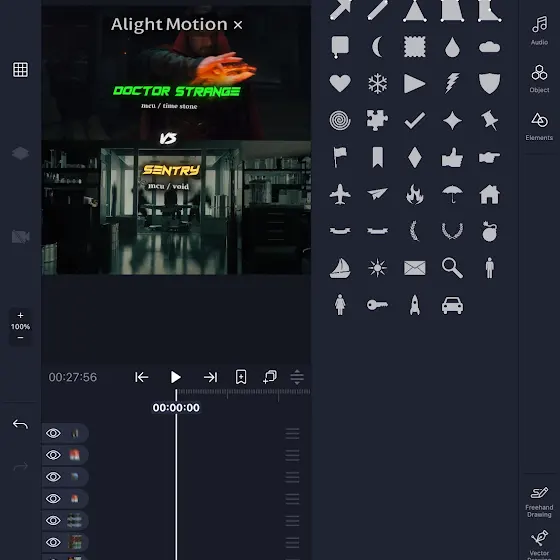Click the Sentry title in preview

(x=171, y=170)
